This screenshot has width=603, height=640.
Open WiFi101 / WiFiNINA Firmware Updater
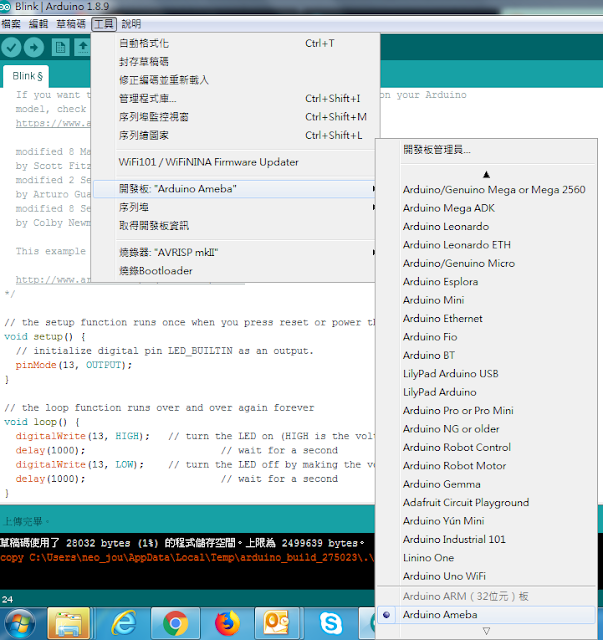tap(234, 162)
